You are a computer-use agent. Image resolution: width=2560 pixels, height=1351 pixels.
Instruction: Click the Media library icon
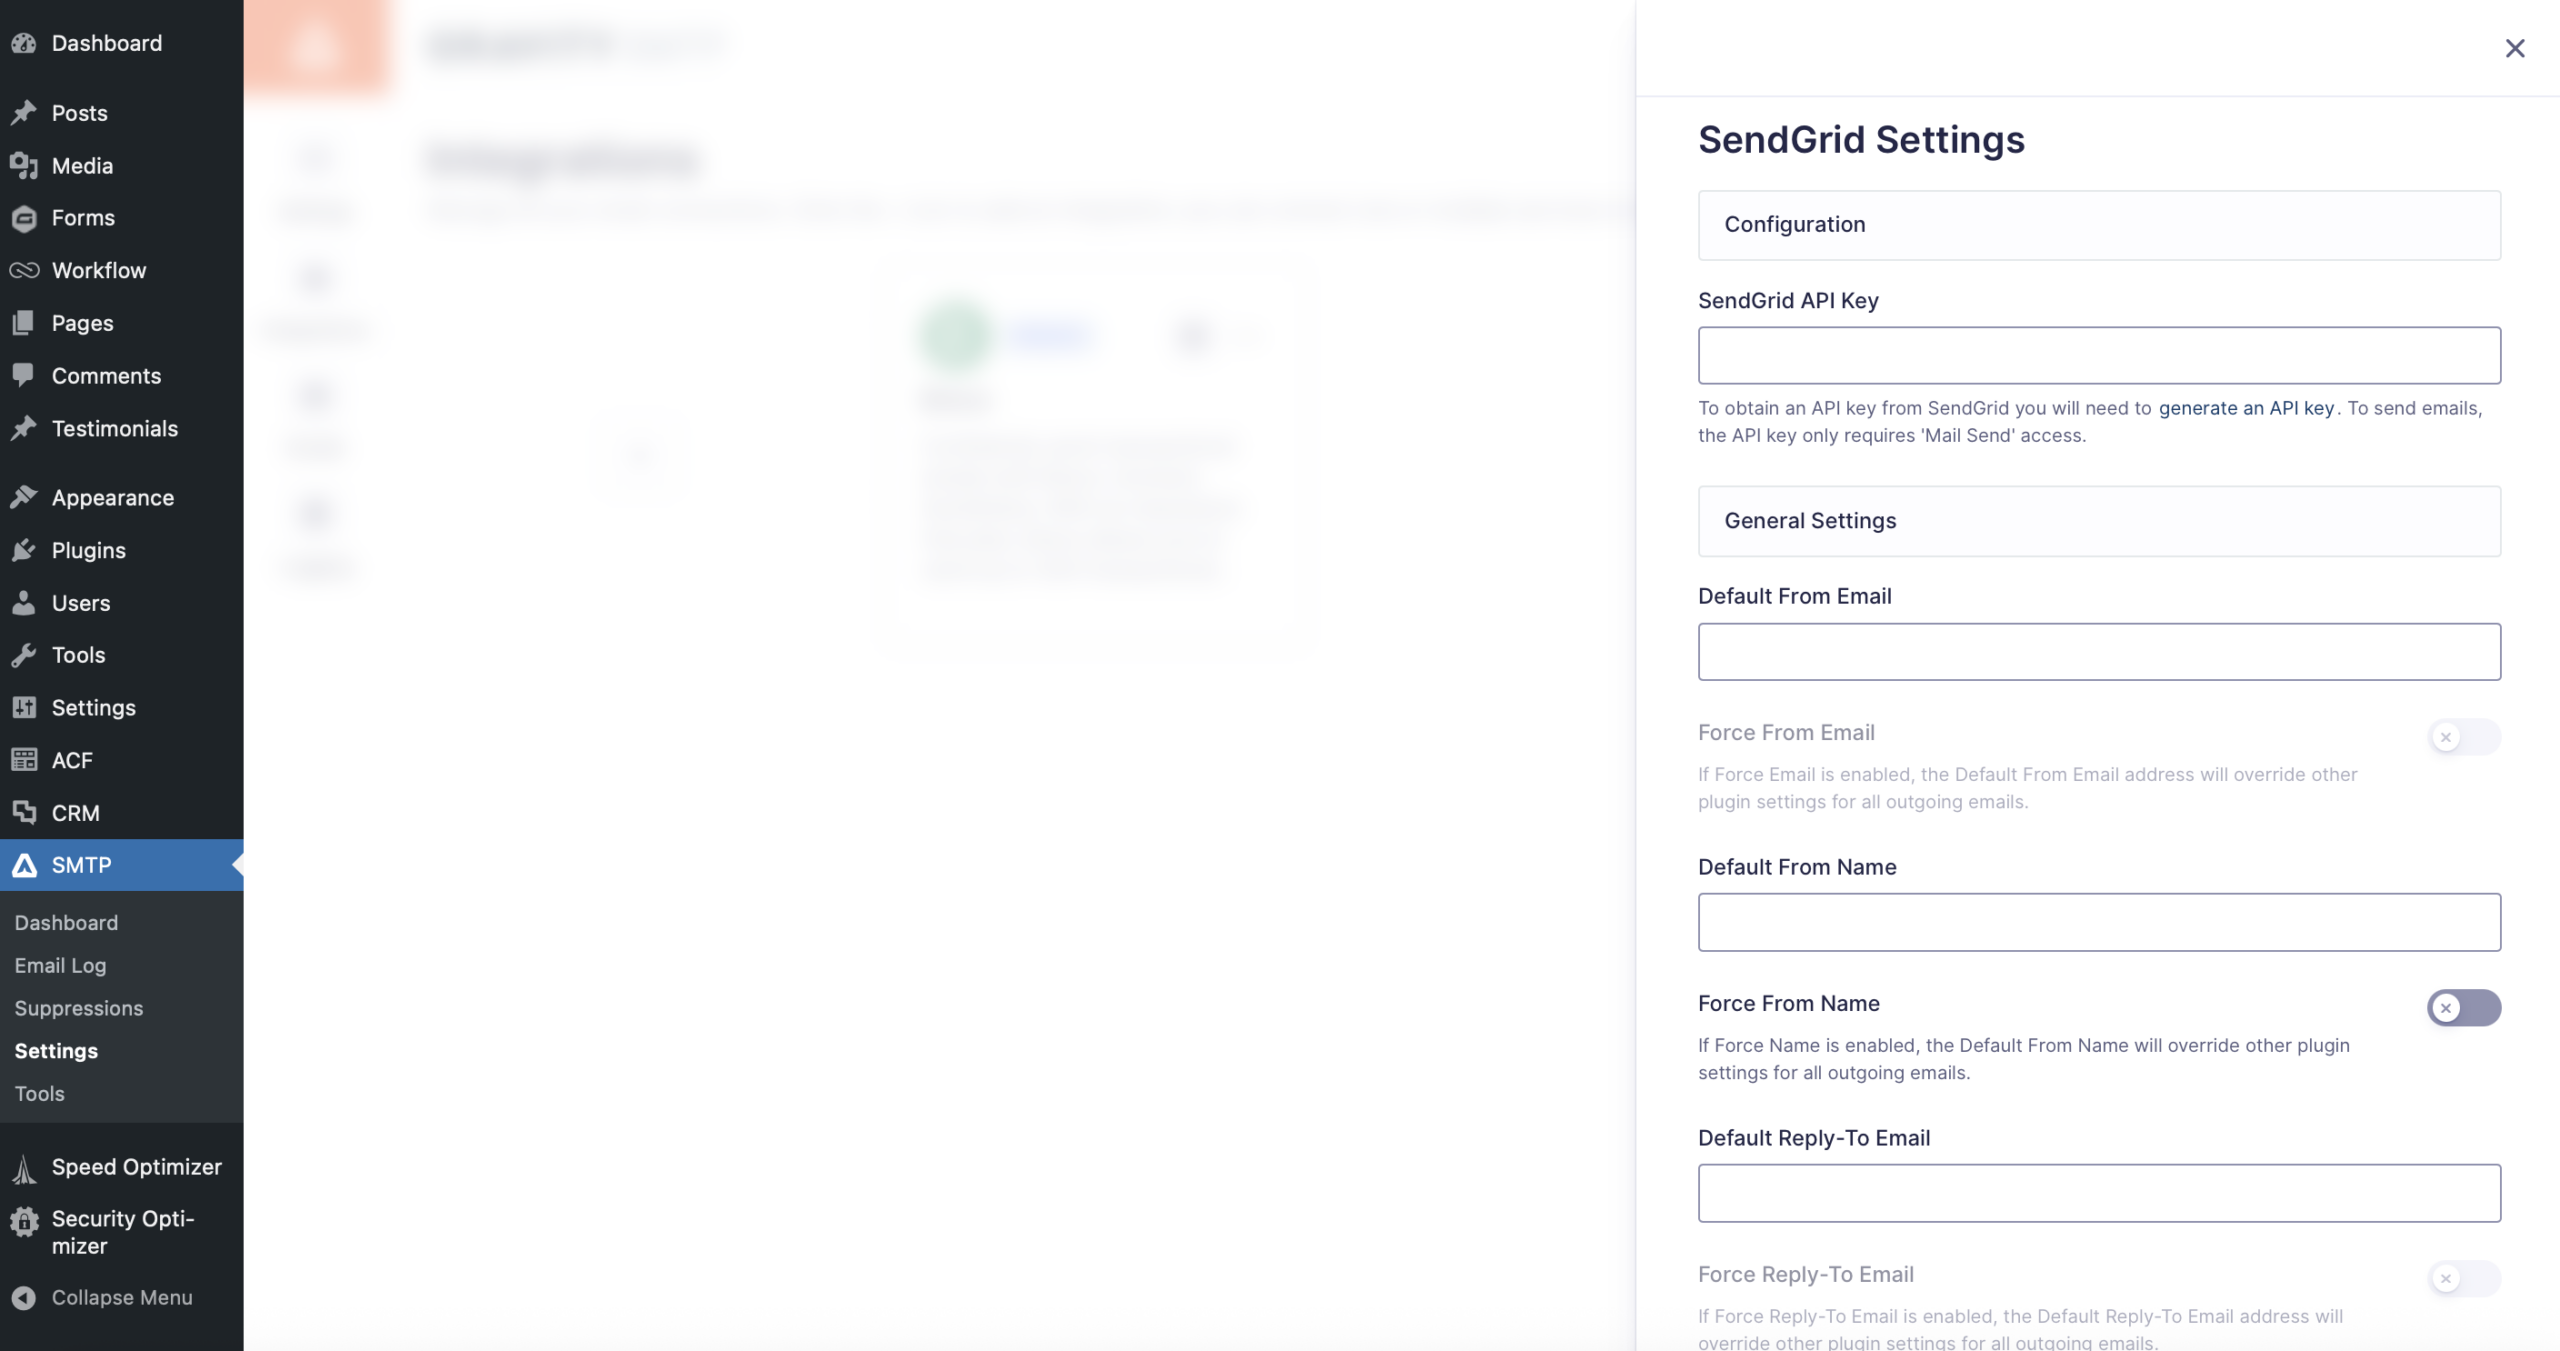[24, 166]
